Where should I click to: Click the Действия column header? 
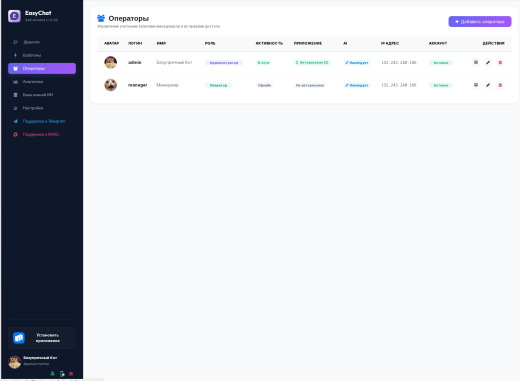coord(493,43)
